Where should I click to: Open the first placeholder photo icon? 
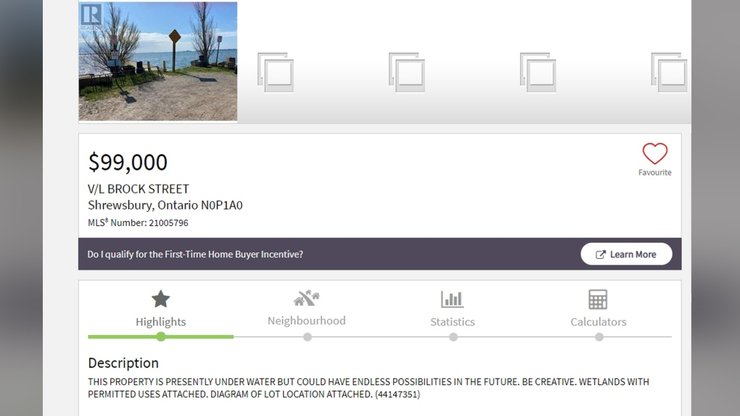pos(275,72)
